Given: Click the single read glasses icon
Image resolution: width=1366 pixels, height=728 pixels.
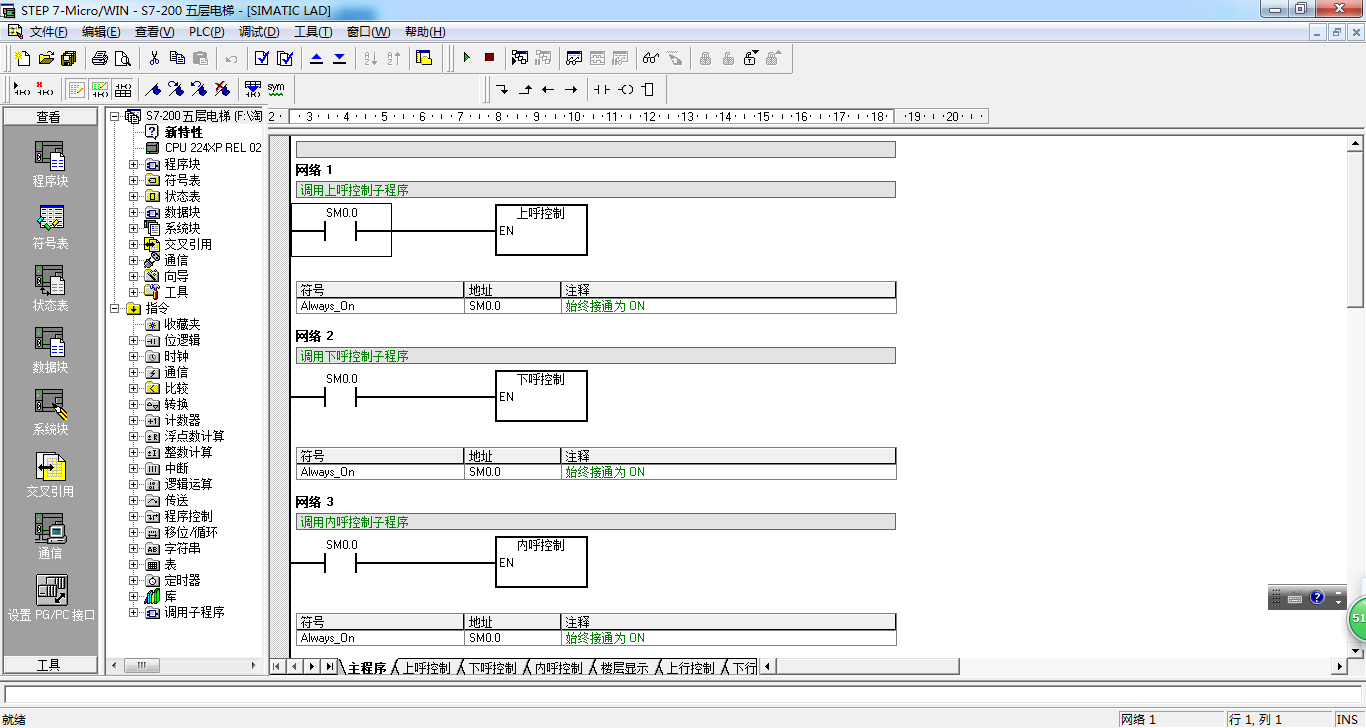Looking at the screenshot, I should pos(651,58).
